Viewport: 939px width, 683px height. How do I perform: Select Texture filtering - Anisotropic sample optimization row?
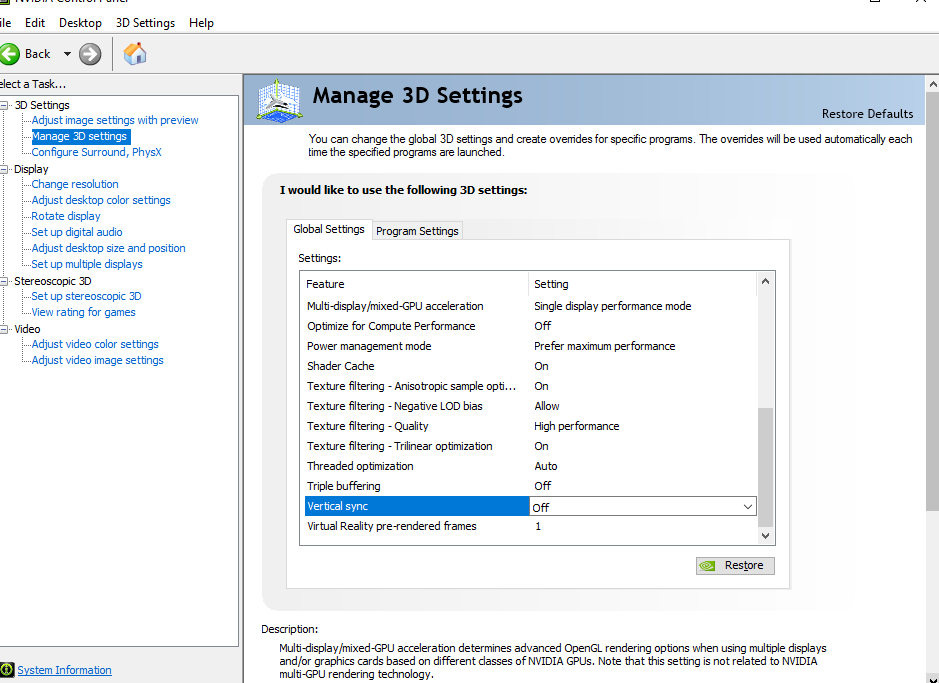click(531, 386)
